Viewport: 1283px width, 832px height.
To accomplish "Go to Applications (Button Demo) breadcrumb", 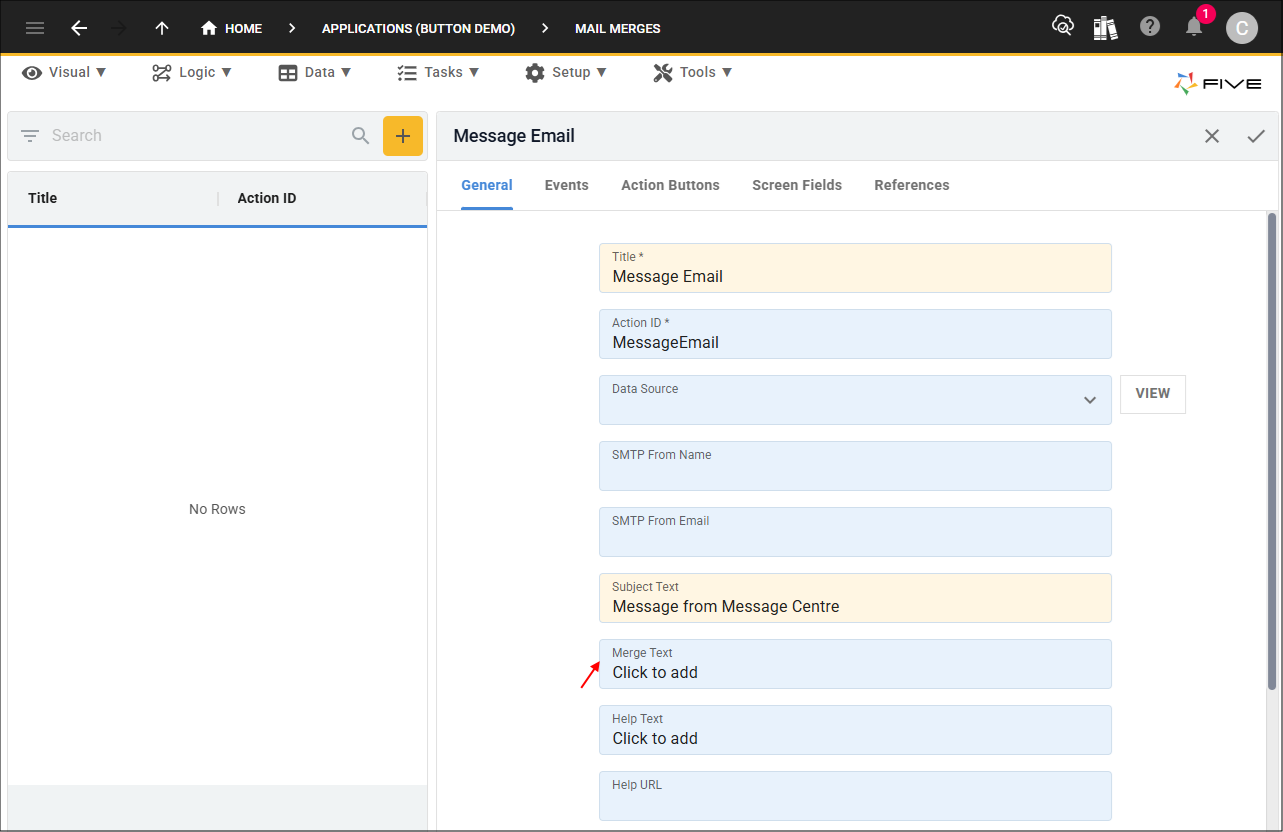I will (418, 28).
